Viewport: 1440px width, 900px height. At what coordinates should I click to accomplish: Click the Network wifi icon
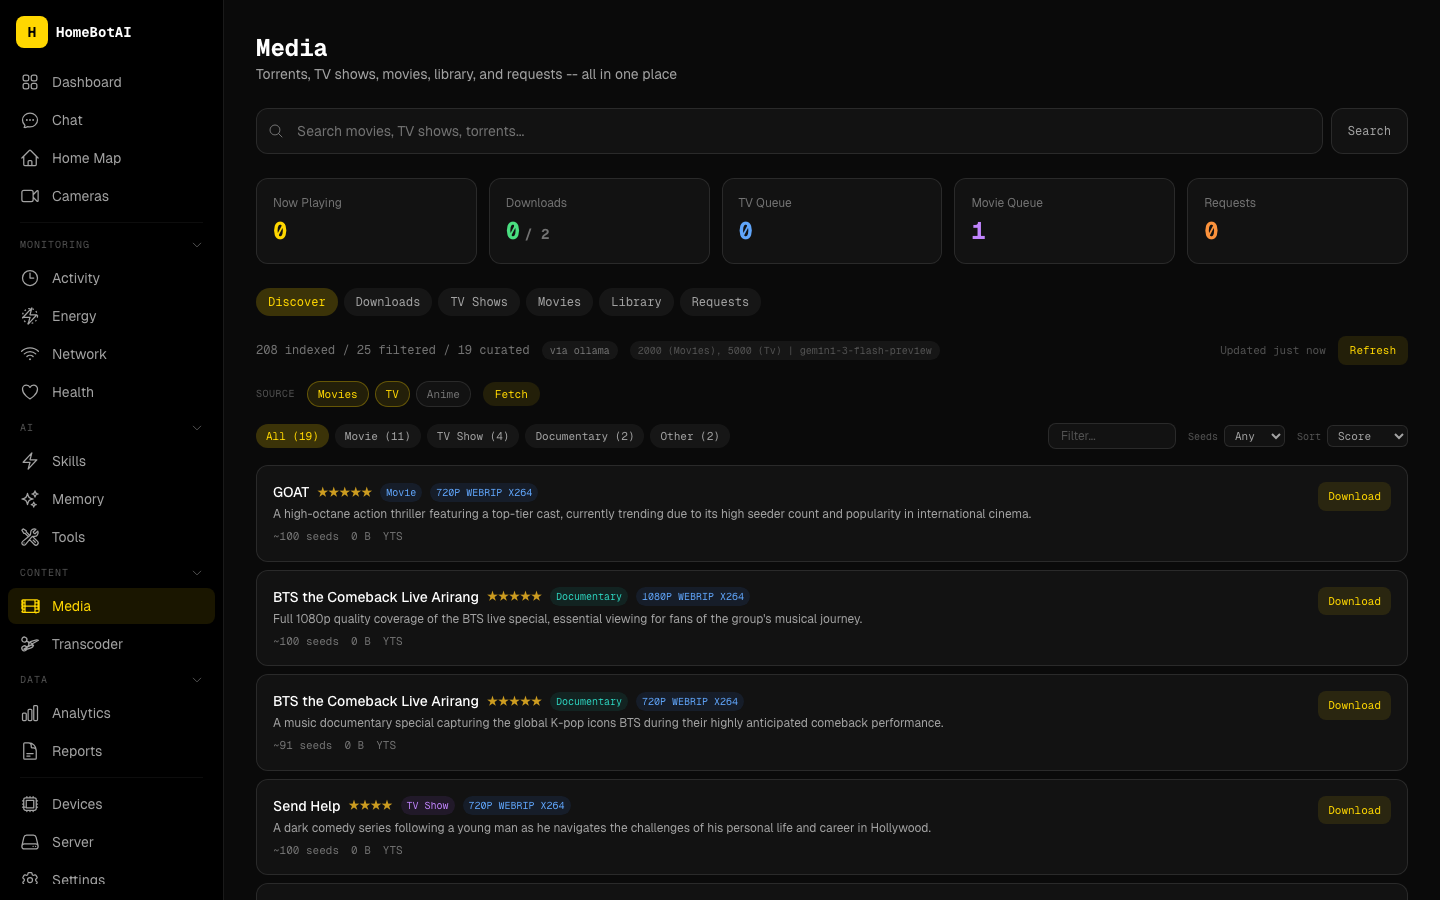click(x=30, y=354)
